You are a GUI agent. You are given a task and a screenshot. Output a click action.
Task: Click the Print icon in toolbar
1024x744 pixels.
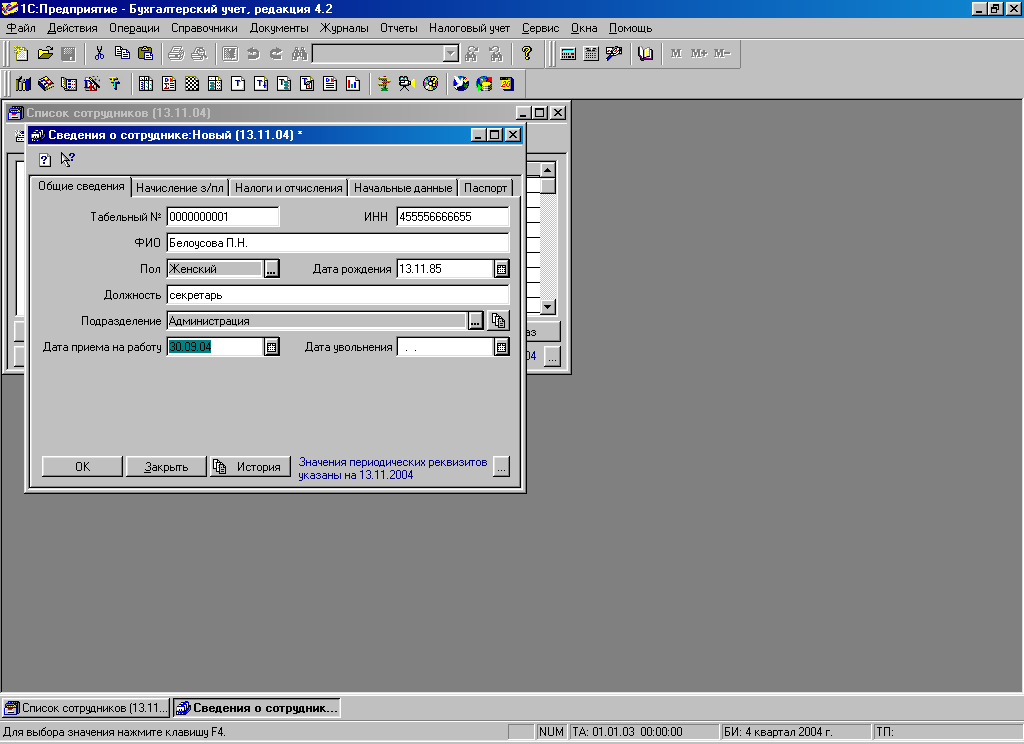point(176,54)
